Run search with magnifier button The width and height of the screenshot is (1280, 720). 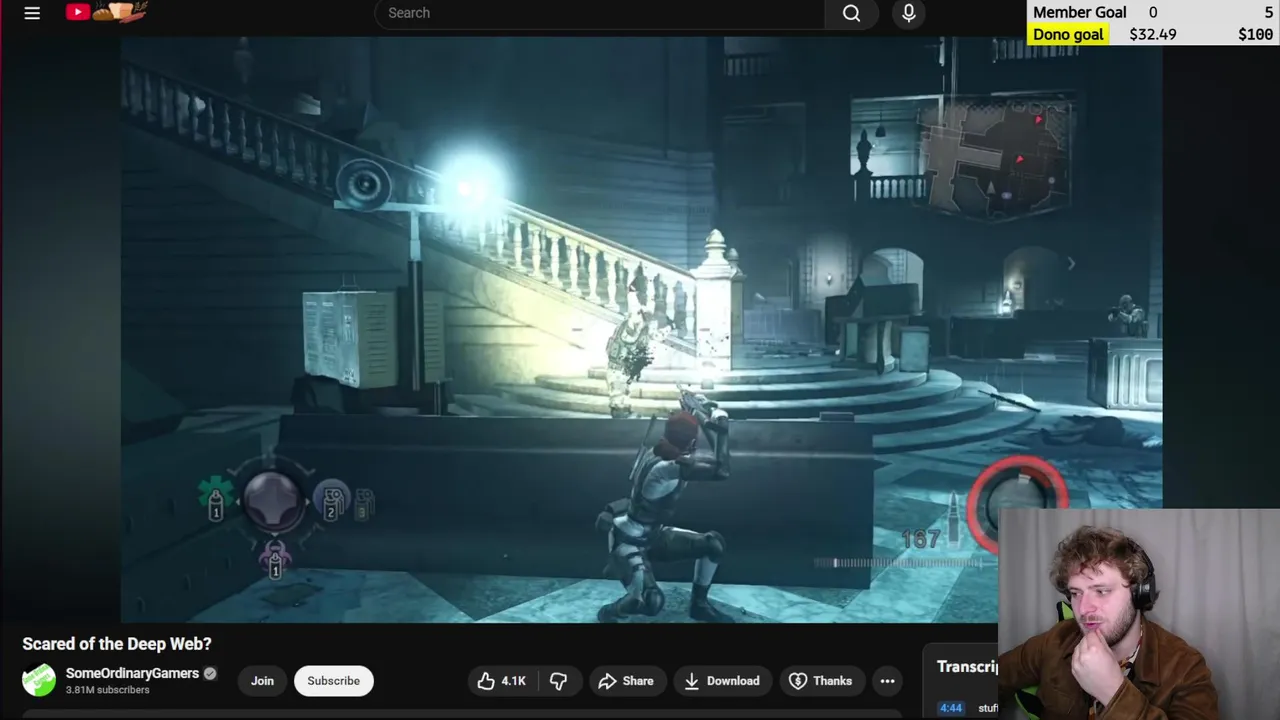pyautogui.click(x=851, y=13)
